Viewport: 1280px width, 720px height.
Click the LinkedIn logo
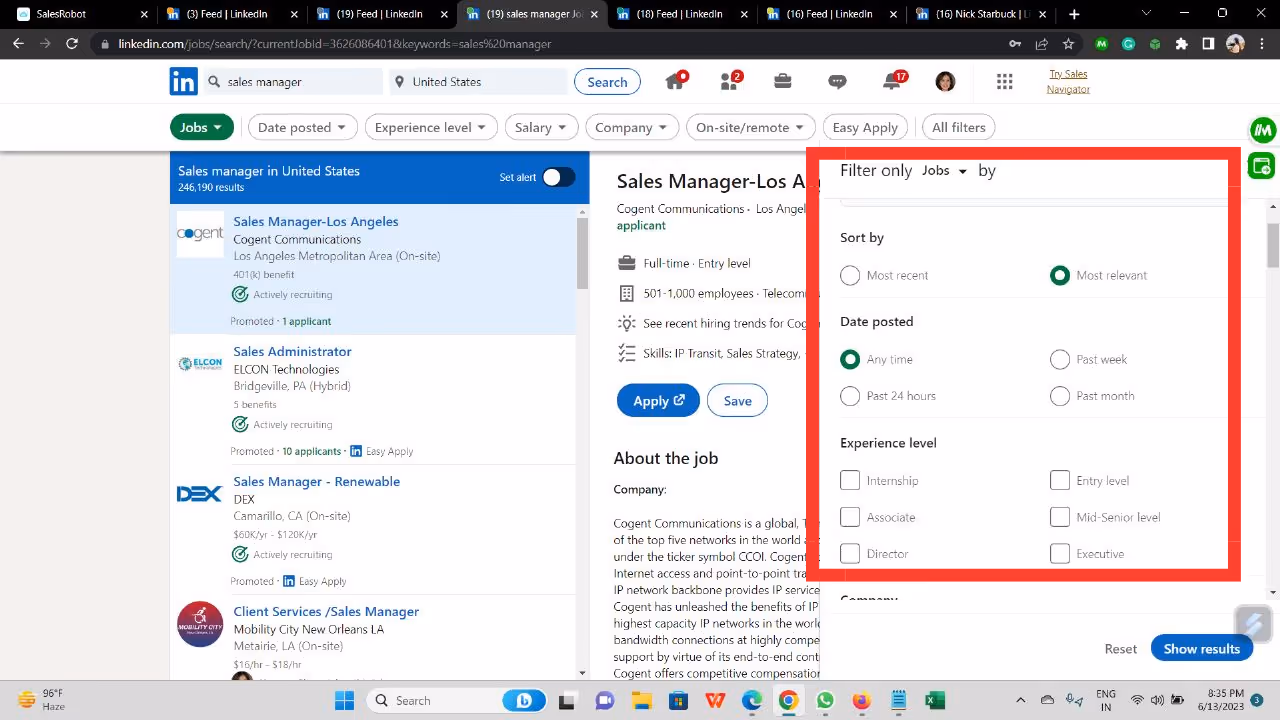tap(183, 82)
